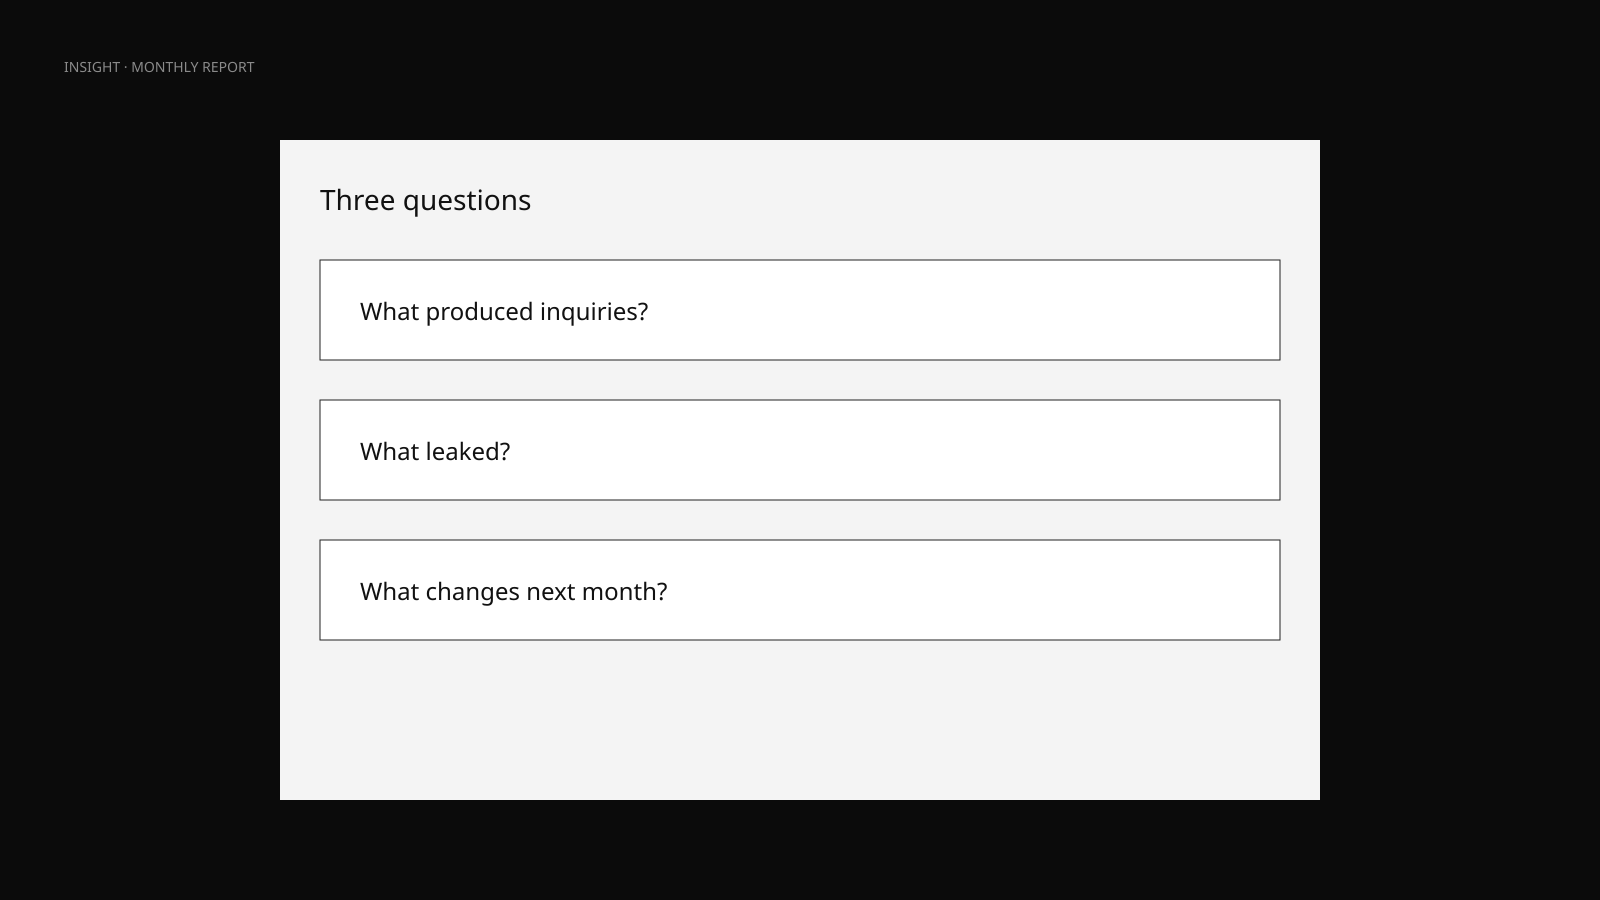This screenshot has width=1600, height=900.
Task: Click the word "produced" in first box
Action: (x=479, y=312)
